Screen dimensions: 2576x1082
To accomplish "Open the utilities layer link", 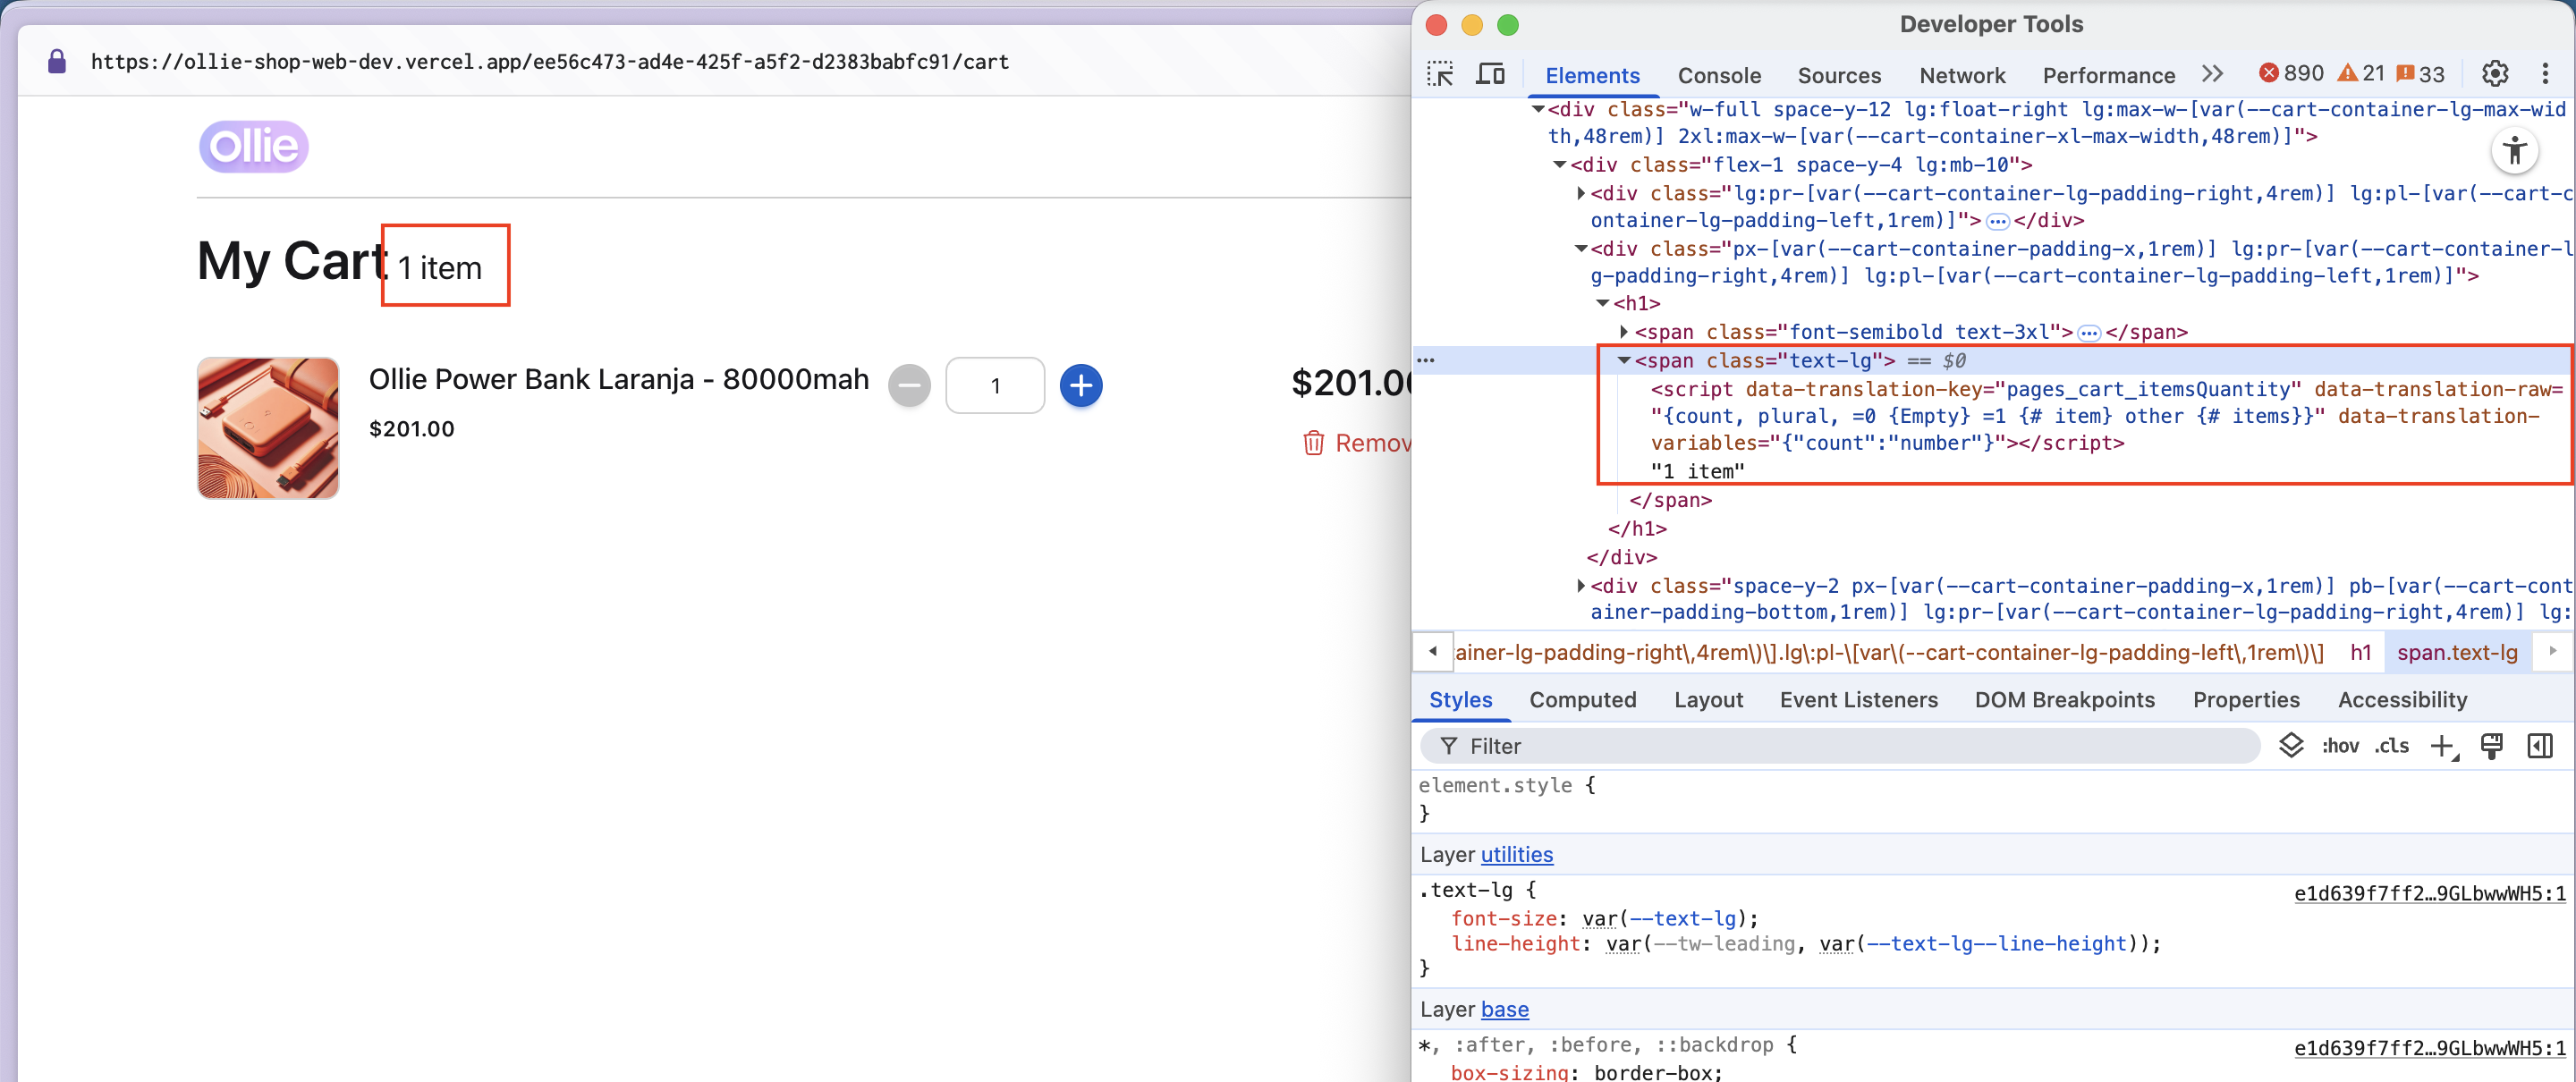I will (1516, 855).
